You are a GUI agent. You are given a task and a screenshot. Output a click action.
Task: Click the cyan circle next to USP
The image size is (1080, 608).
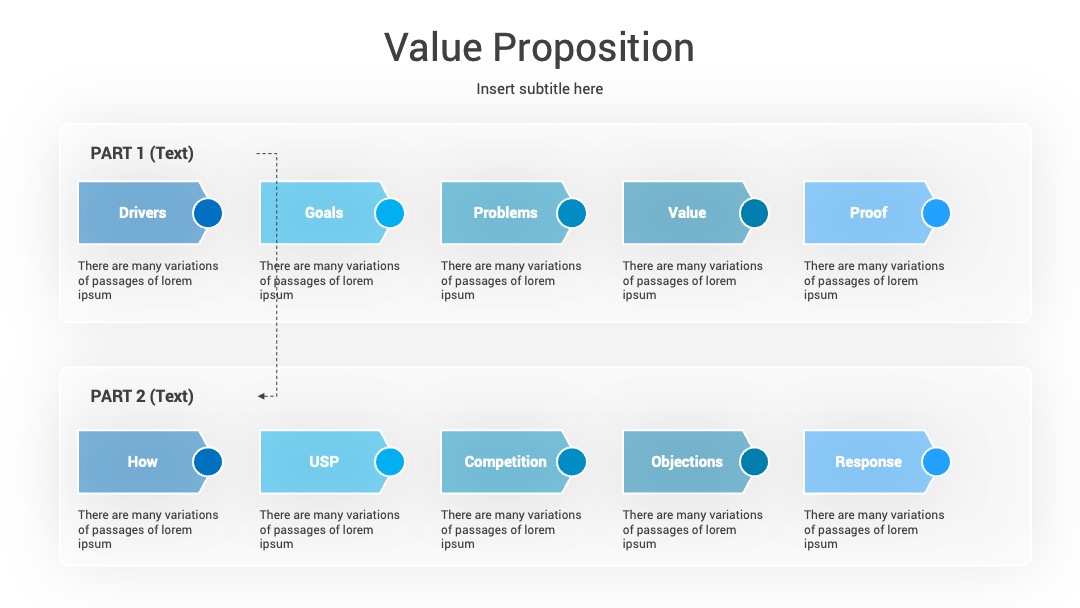pos(389,462)
